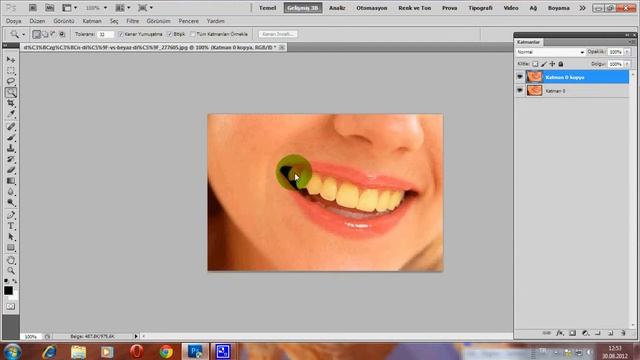Select the Clone Stamp tool
640x360 pixels.
11,148
